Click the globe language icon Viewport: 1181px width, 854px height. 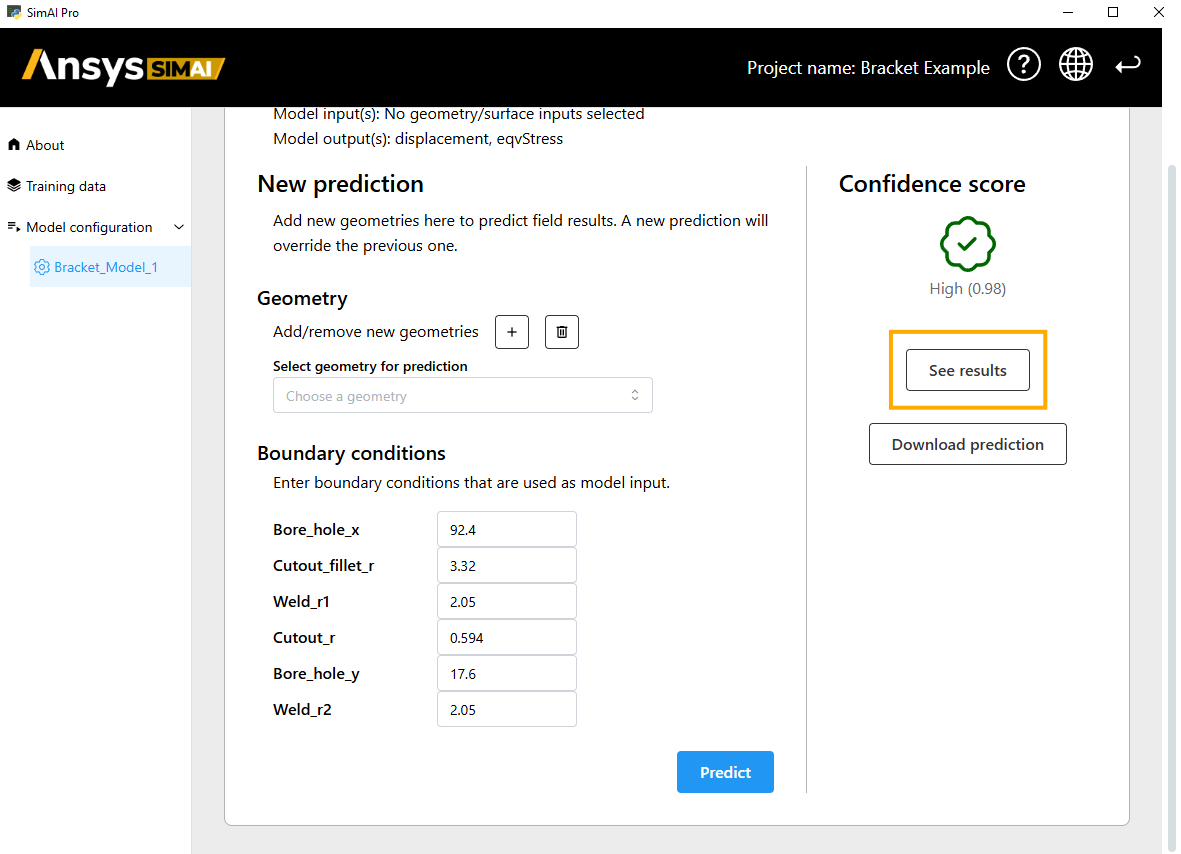[1076, 66]
